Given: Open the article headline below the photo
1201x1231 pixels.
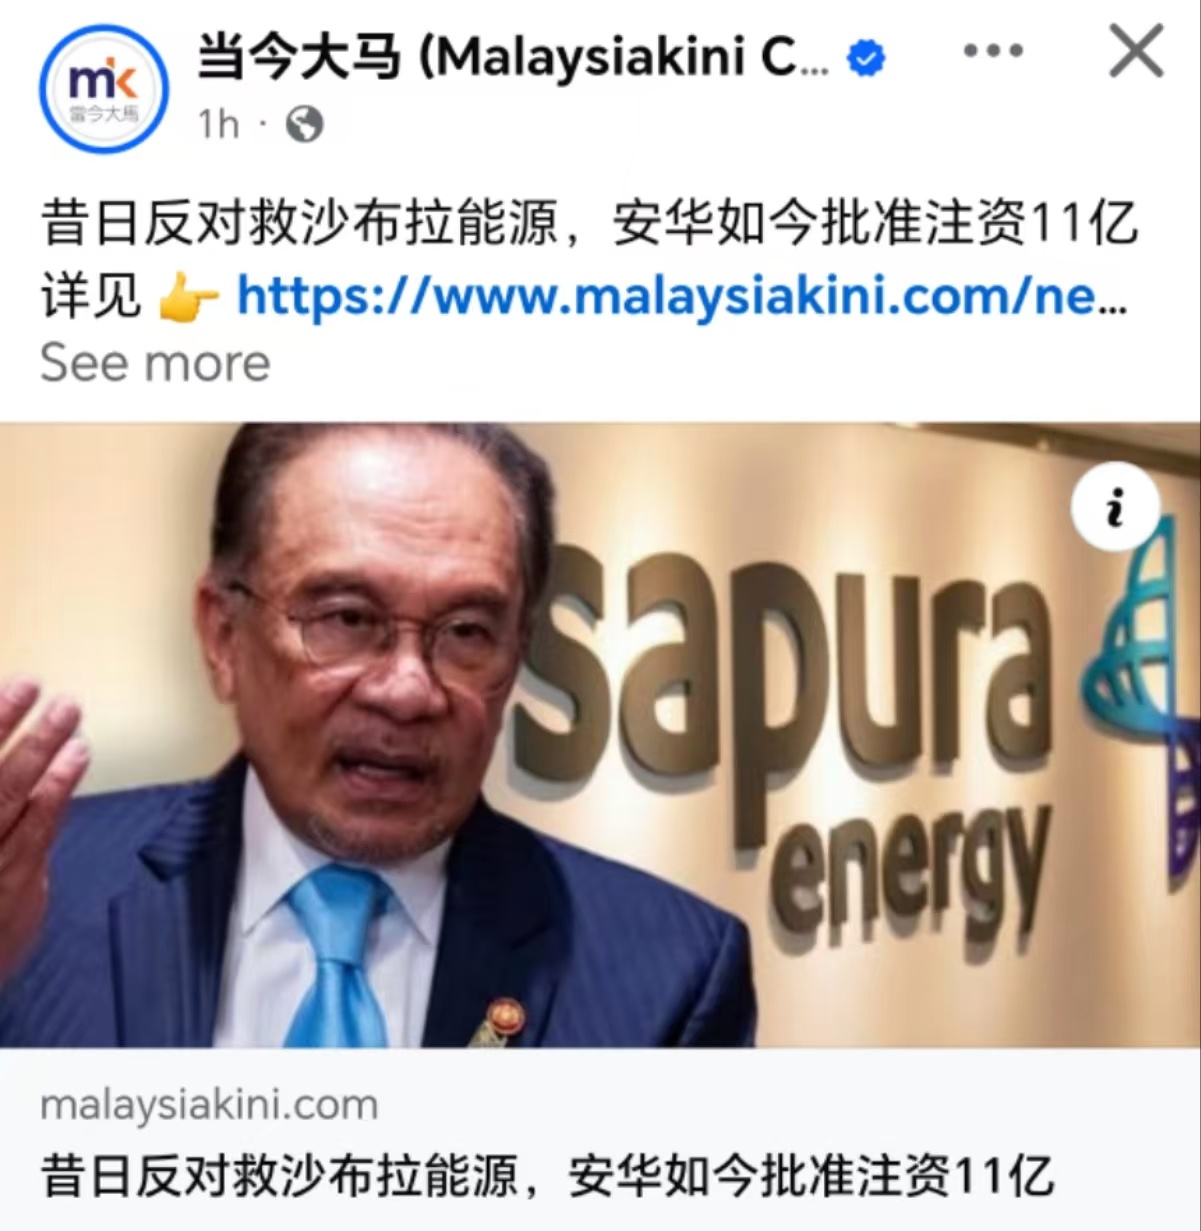Looking at the screenshot, I should [548, 1176].
